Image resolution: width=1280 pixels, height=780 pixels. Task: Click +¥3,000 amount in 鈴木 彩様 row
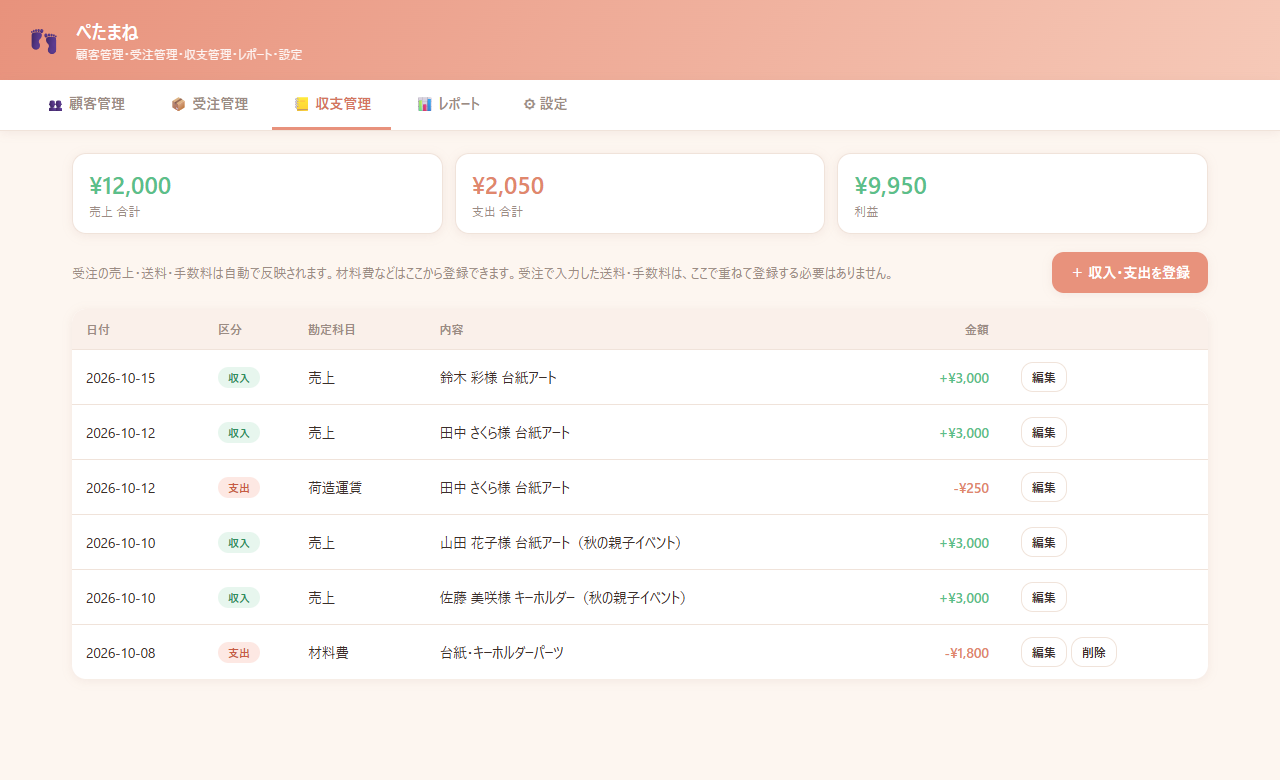coord(964,378)
